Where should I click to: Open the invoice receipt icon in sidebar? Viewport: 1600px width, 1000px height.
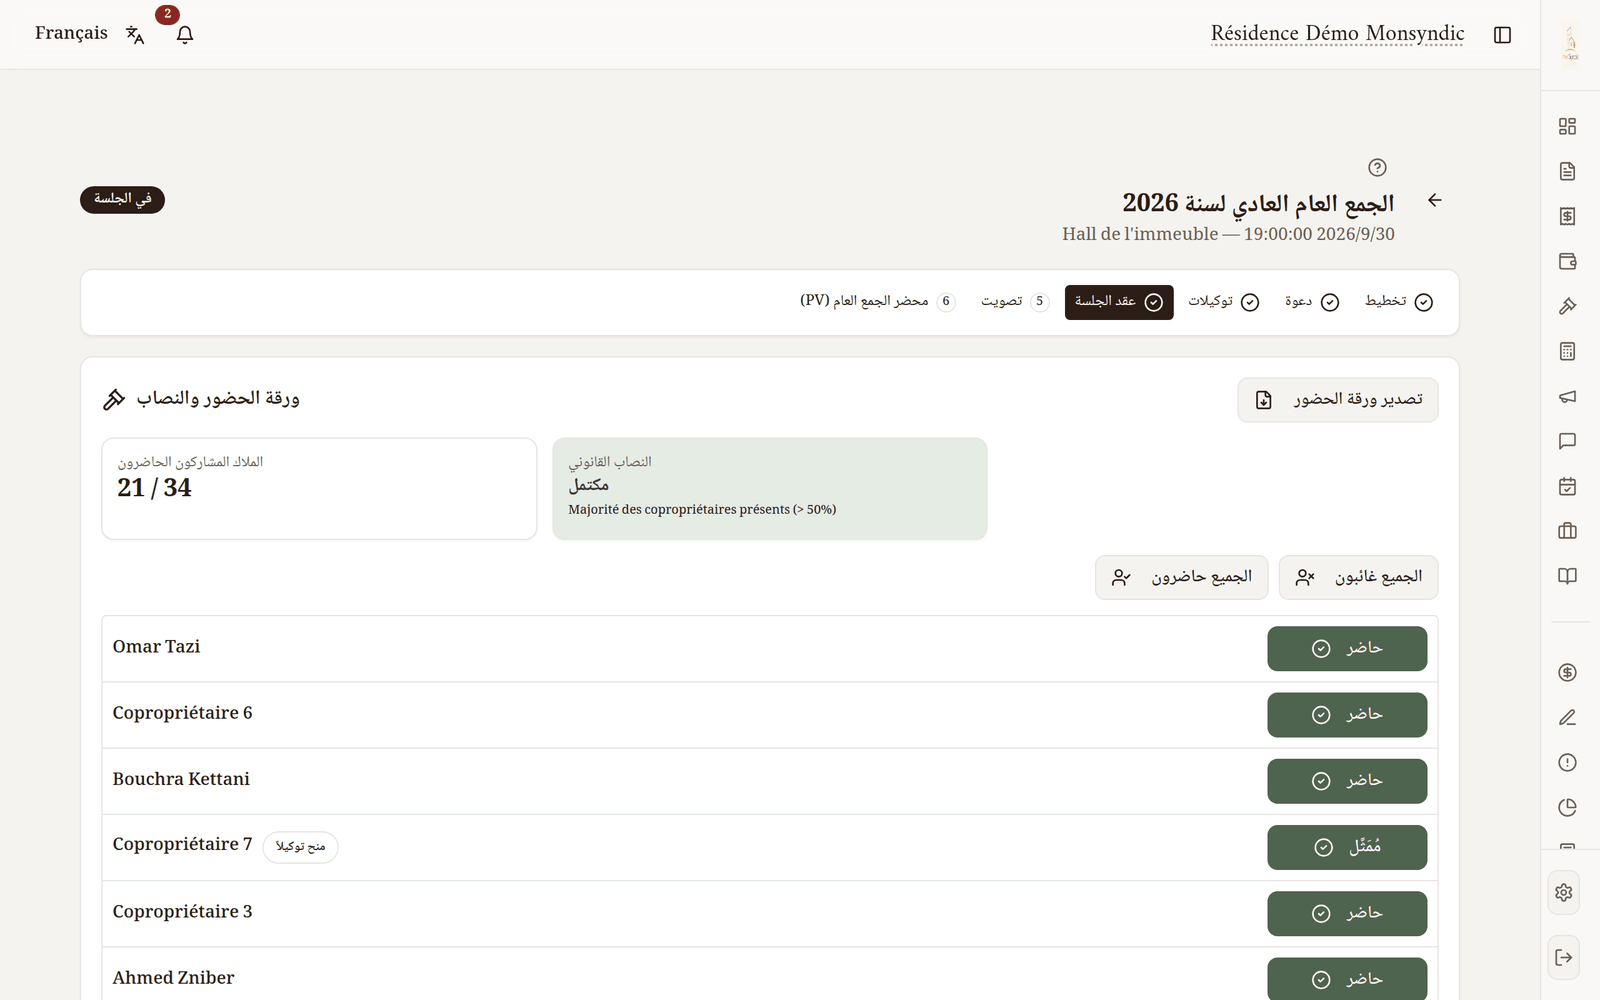(x=1567, y=216)
